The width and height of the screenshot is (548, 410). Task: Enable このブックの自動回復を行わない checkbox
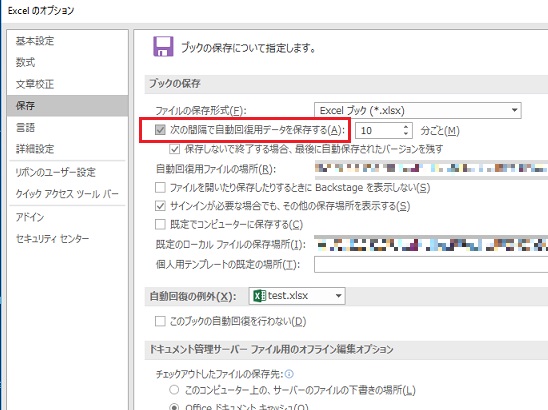(x=160, y=321)
